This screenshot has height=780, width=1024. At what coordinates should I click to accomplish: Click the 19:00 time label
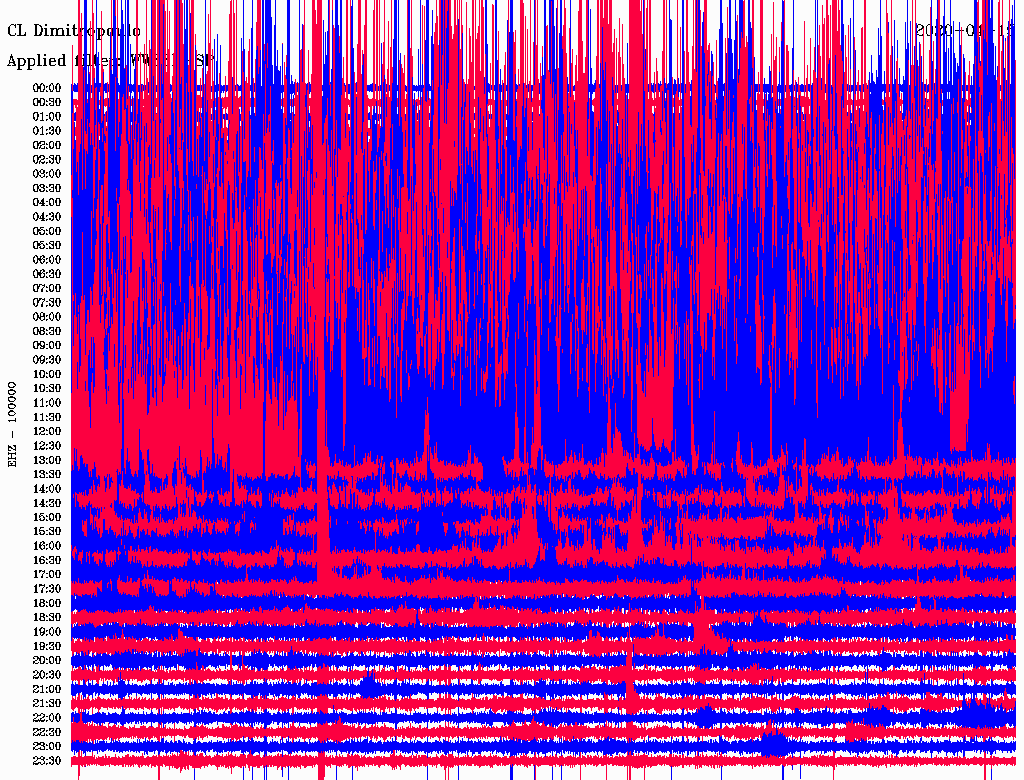pyautogui.click(x=47, y=632)
